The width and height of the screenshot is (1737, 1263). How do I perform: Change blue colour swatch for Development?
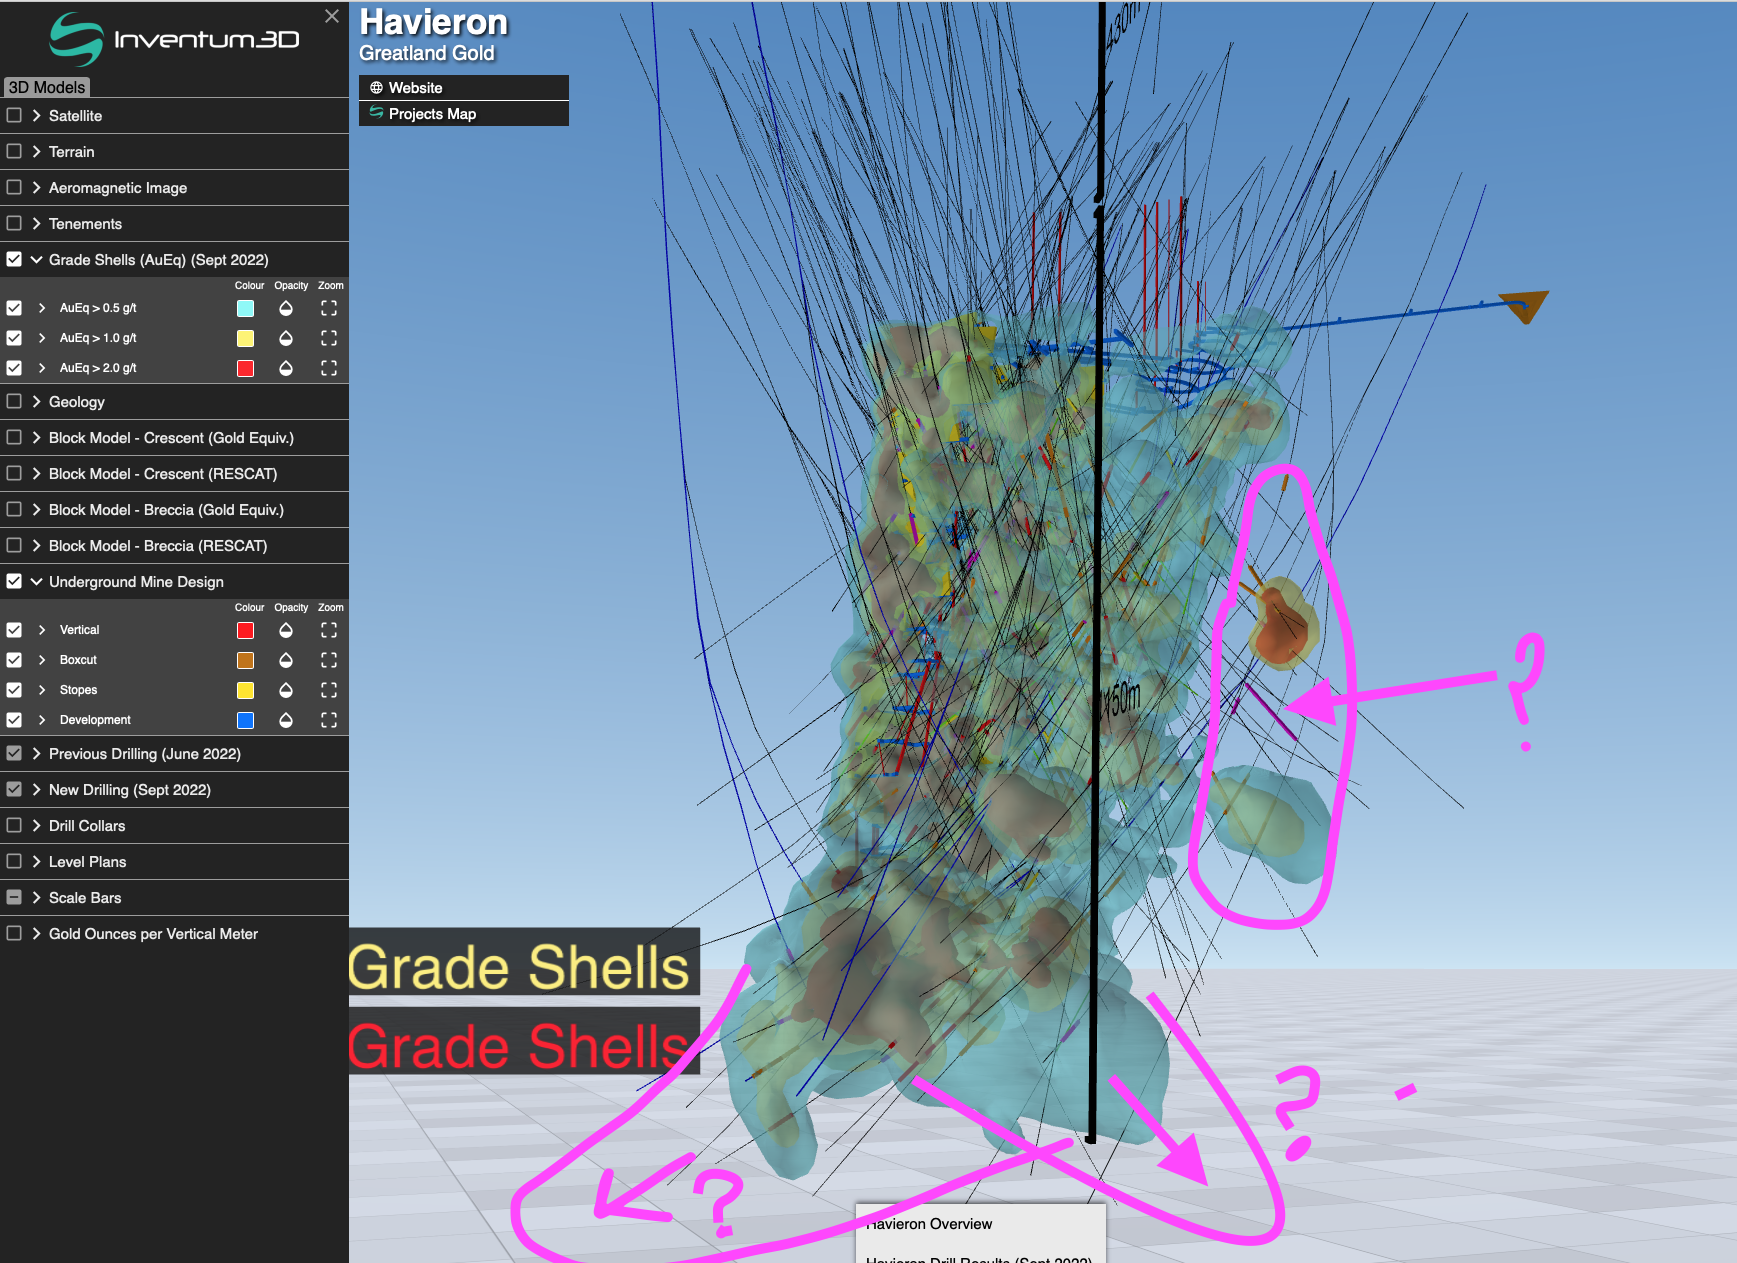point(245,720)
